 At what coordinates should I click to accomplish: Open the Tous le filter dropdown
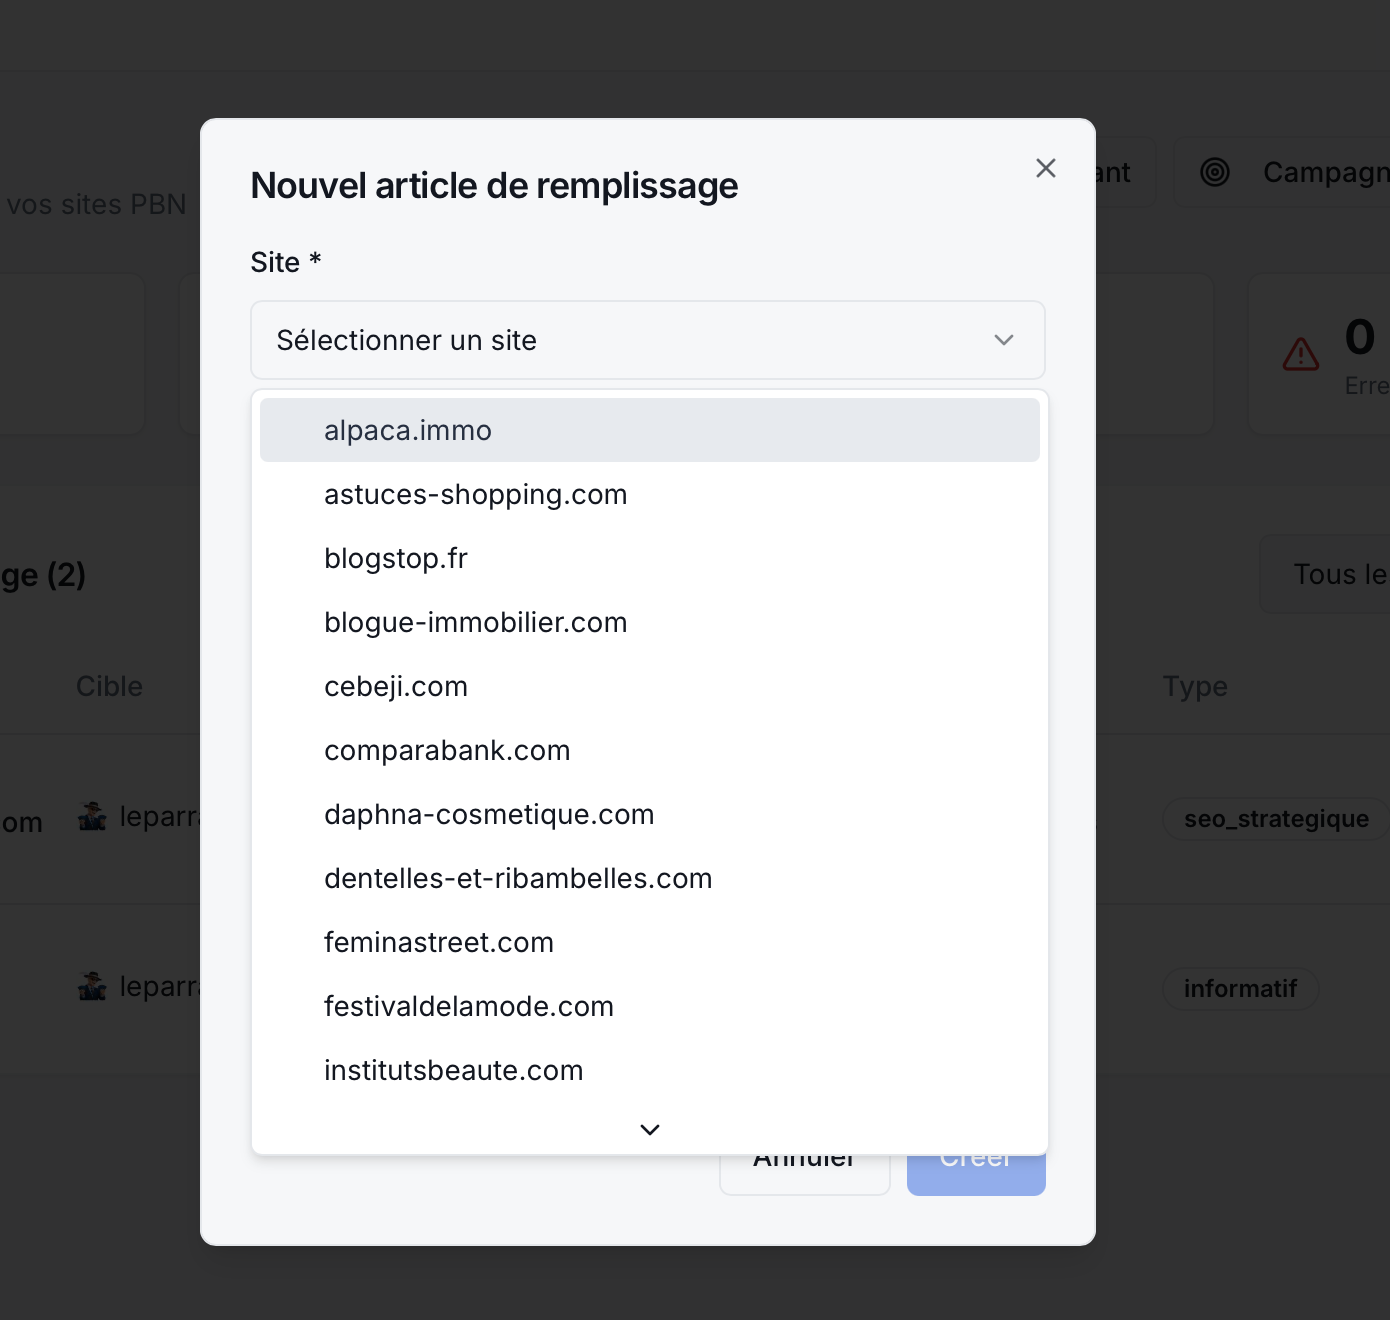tap(1325, 574)
